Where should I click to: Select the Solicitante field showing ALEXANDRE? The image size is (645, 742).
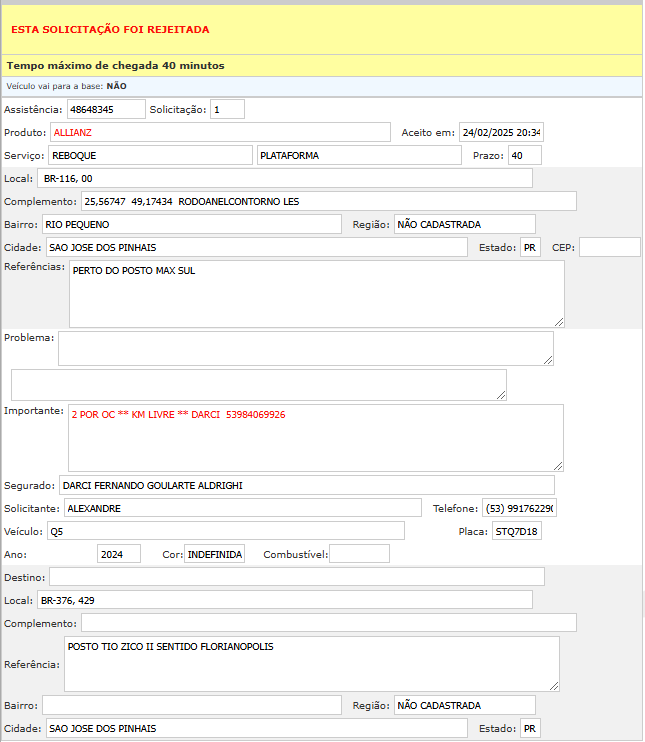(249, 508)
